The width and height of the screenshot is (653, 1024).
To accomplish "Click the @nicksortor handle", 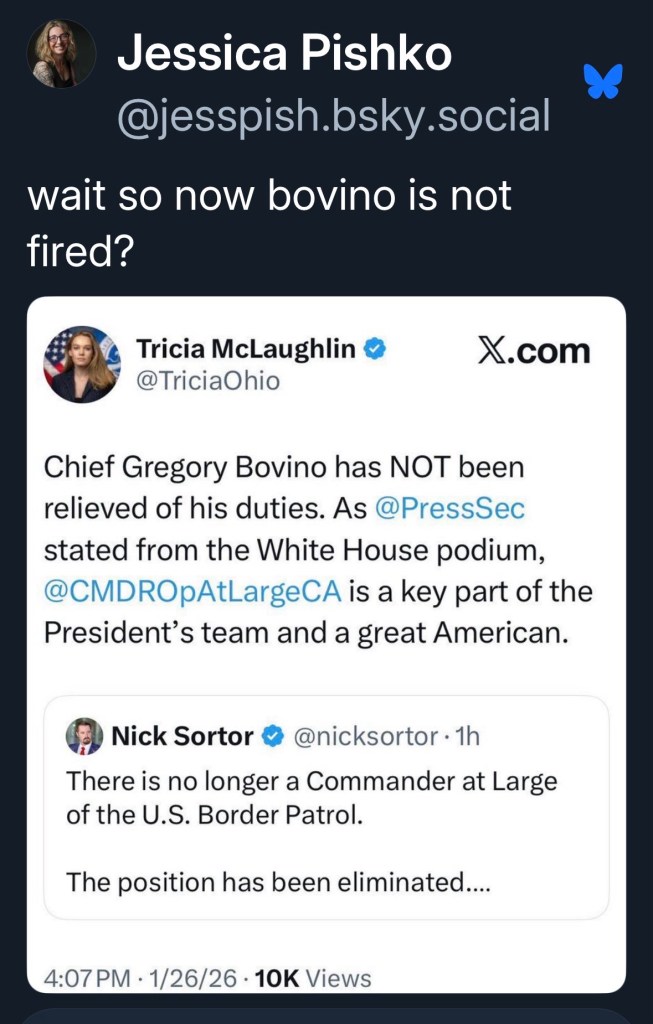I will (367, 737).
